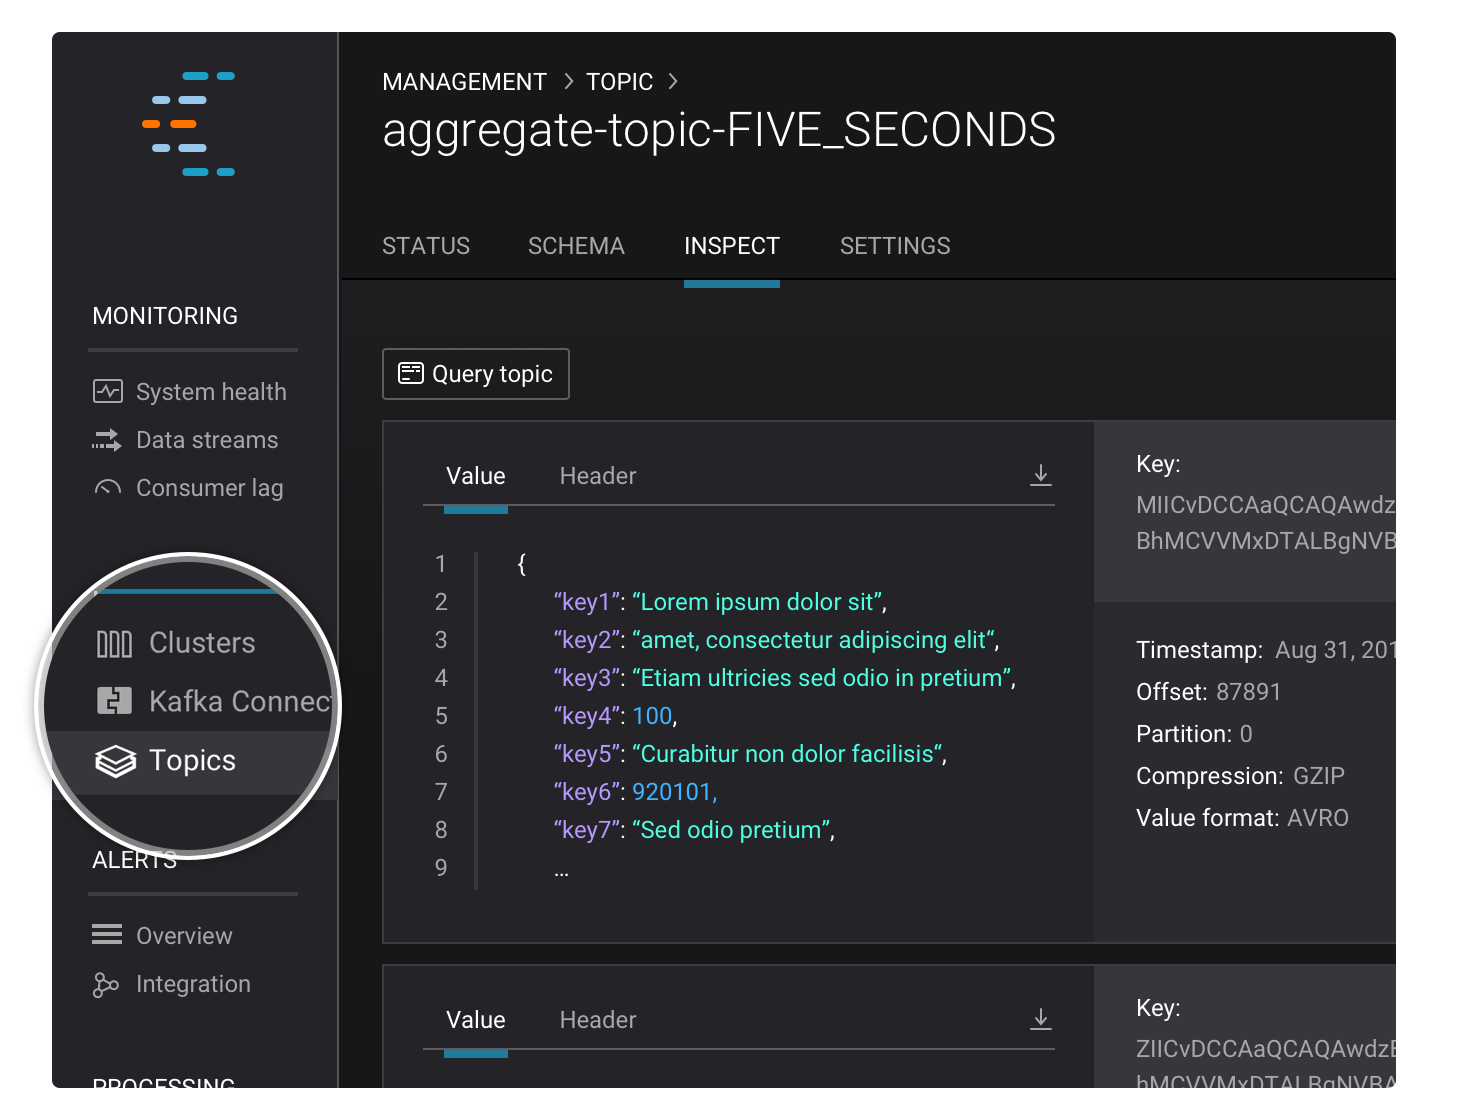Open Kafka Connect

(230, 701)
